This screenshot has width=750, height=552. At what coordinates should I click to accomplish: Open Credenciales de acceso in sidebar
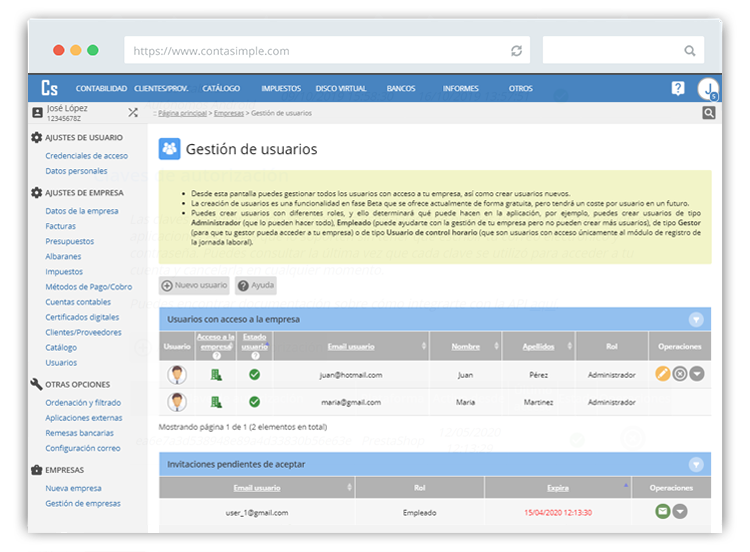87,156
